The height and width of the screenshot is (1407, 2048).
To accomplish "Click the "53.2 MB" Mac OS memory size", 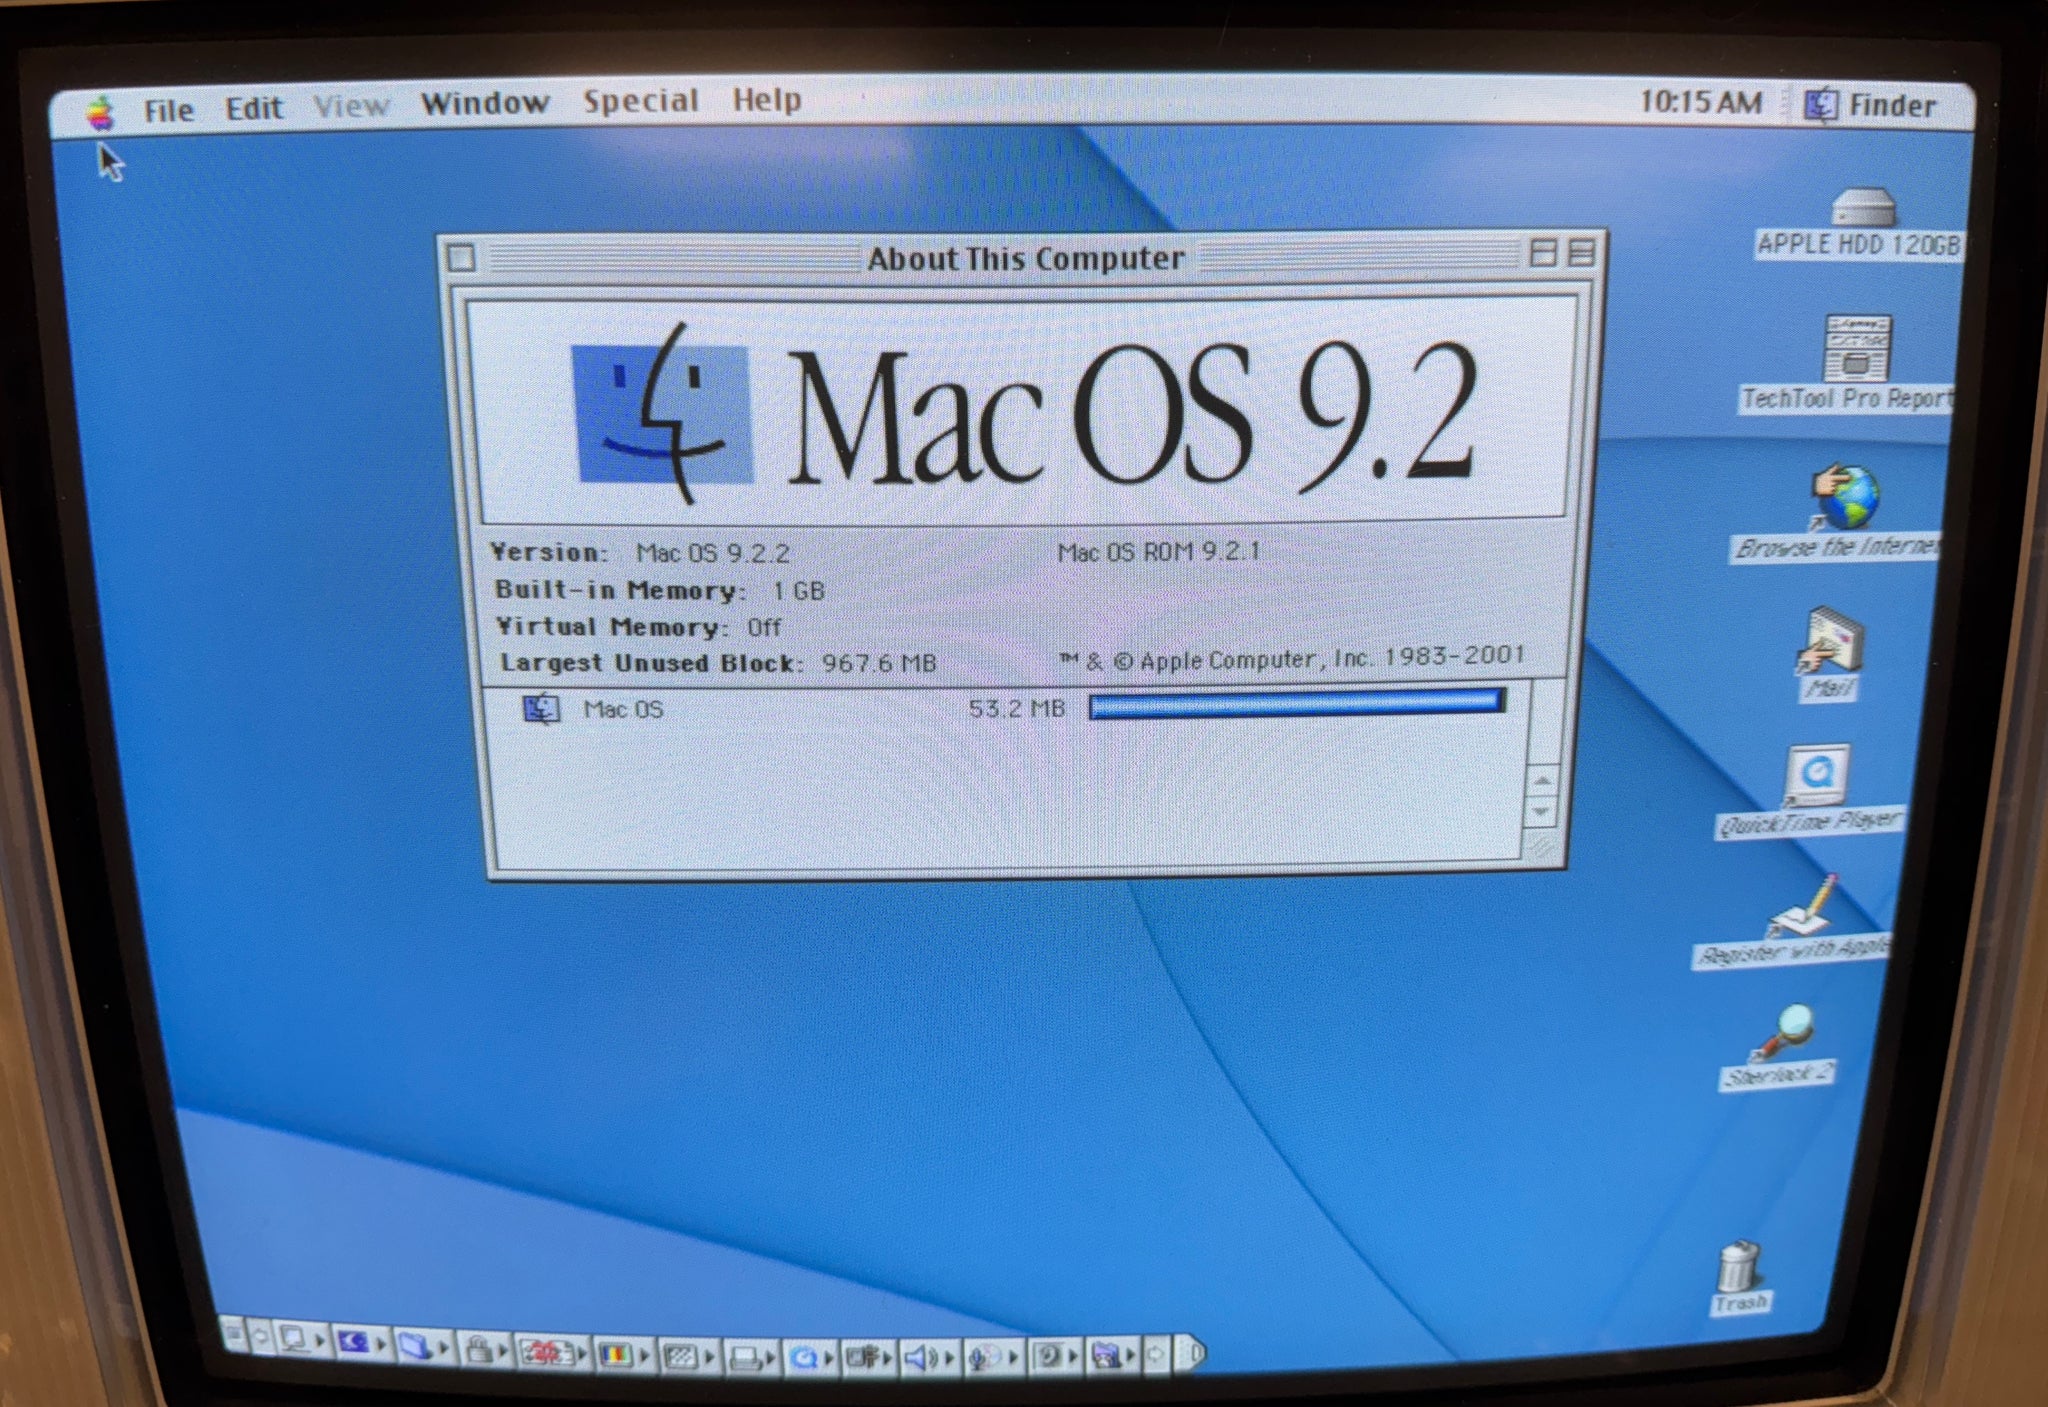I will click(x=1016, y=709).
